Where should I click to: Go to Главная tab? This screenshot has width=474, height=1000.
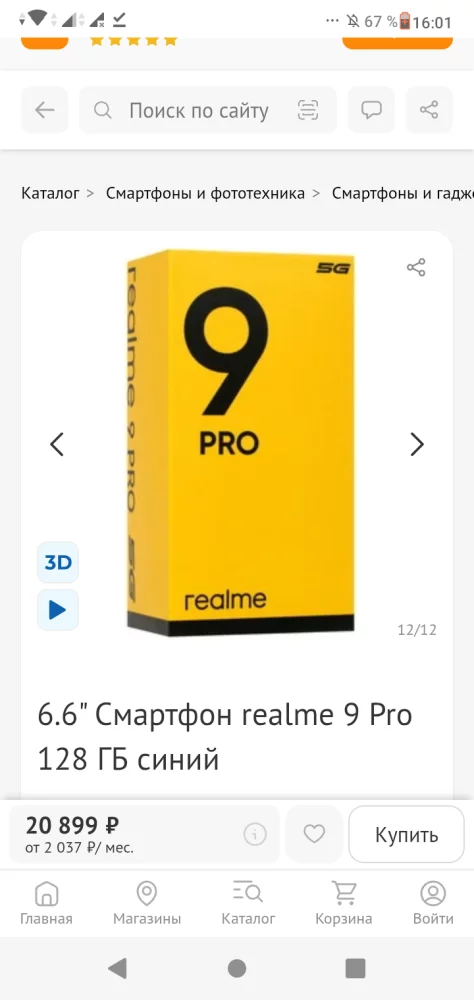point(47,903)
